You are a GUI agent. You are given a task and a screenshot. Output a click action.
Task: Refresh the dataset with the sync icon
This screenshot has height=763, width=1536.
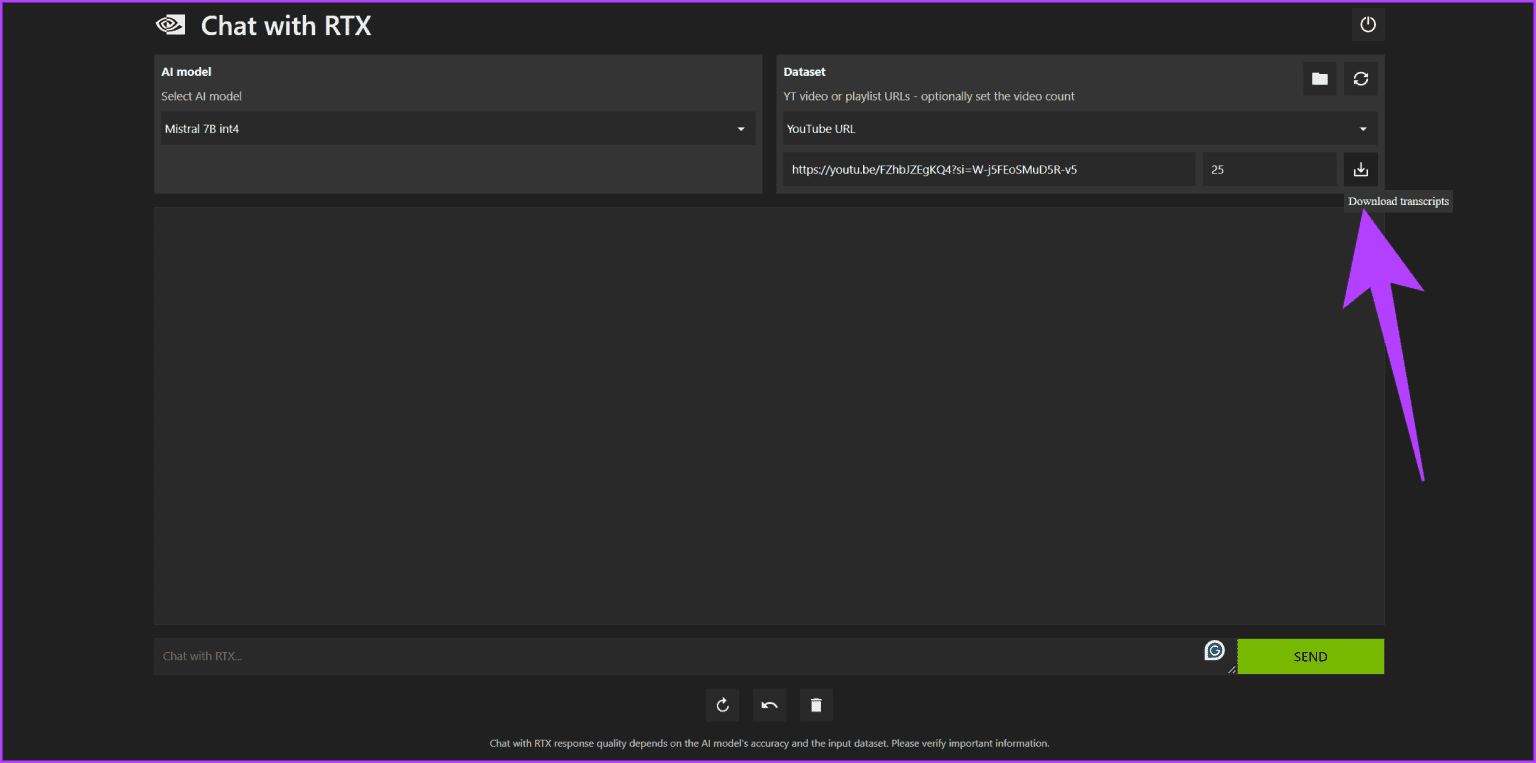point(1361,79)
